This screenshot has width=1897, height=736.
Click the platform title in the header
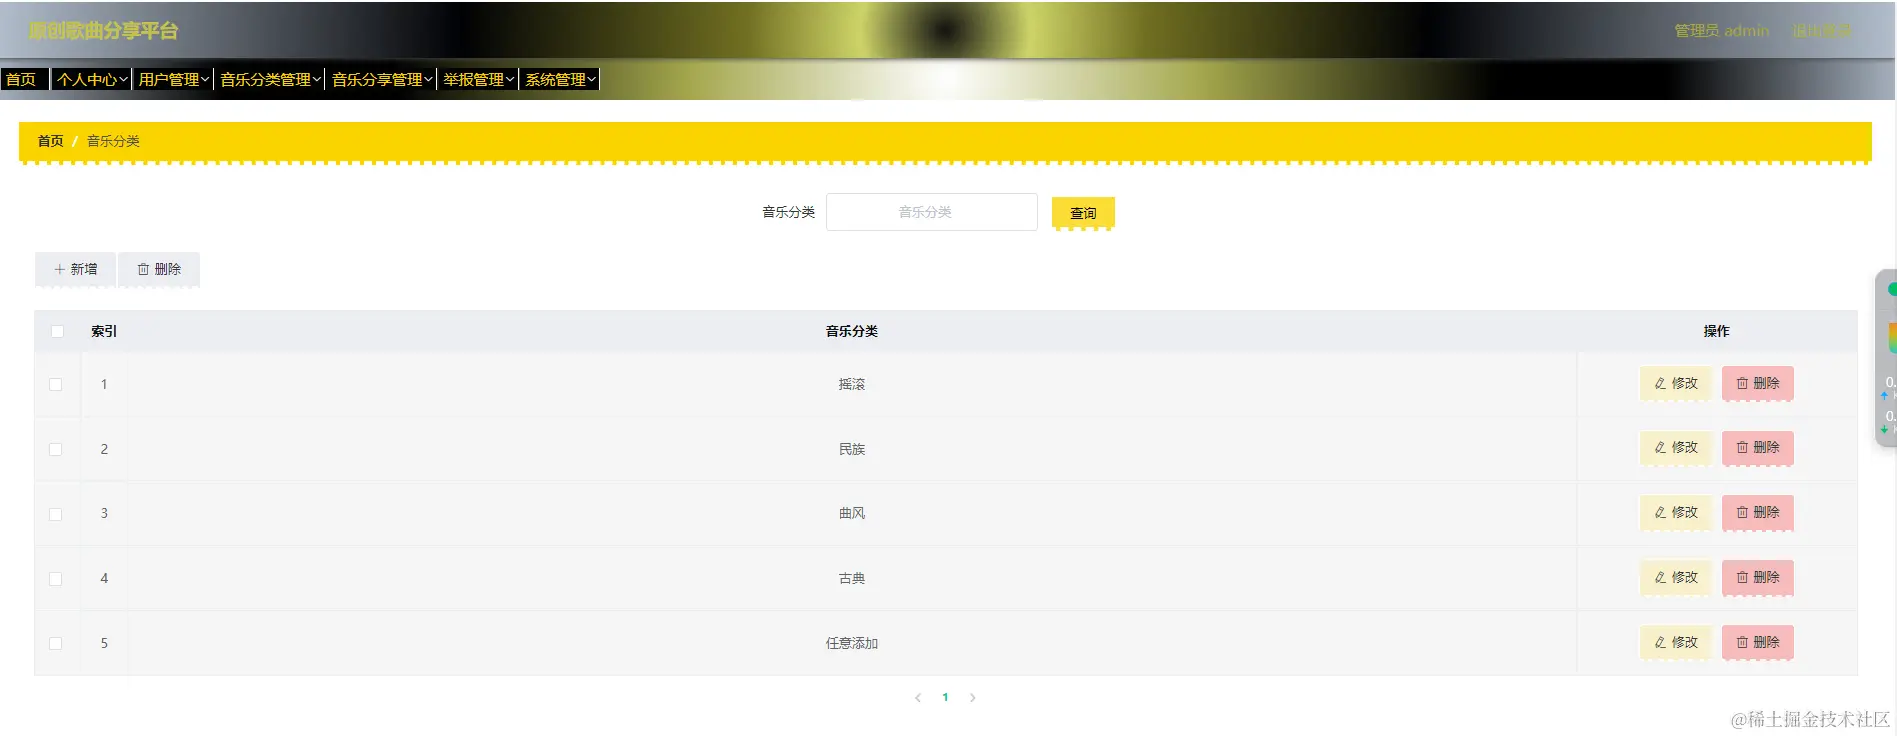pyautogui.click(x=103, y=31)
